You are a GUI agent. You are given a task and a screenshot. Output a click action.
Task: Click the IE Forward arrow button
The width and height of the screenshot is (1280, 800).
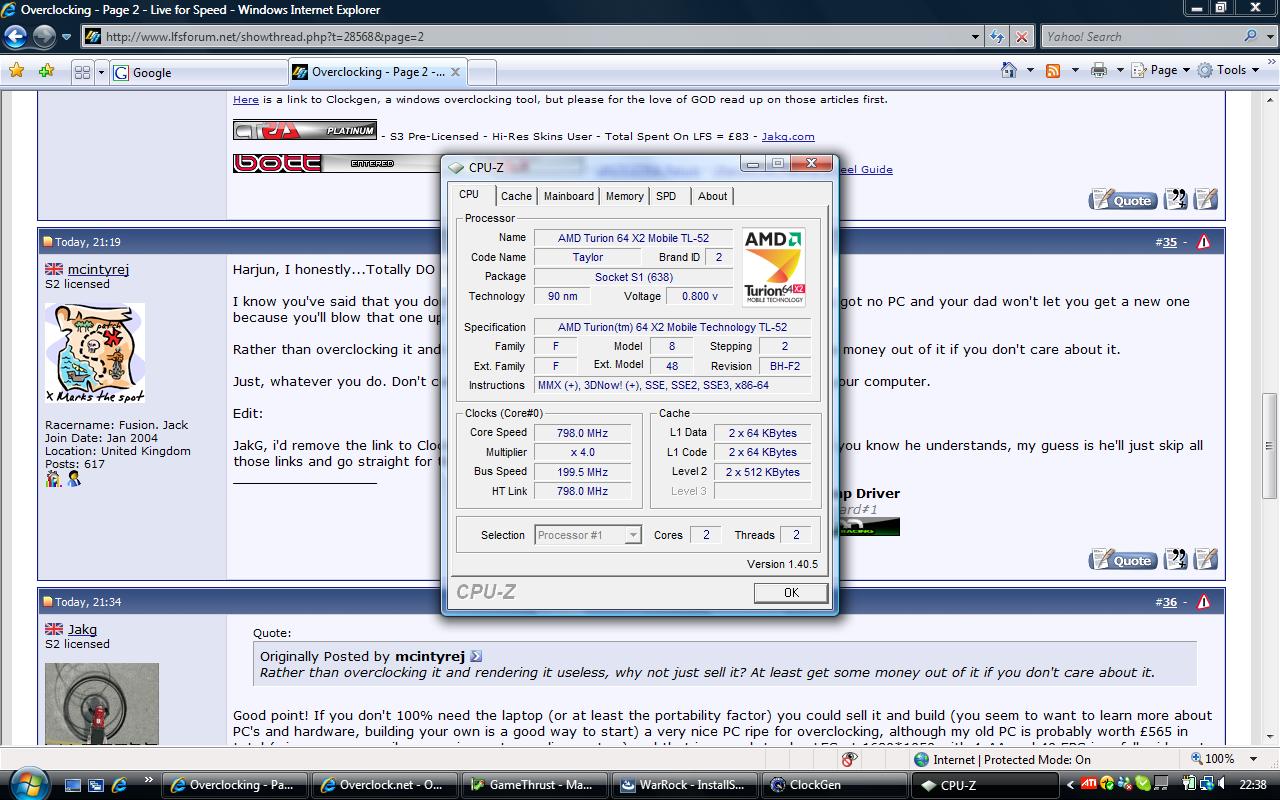coord(44,37)
